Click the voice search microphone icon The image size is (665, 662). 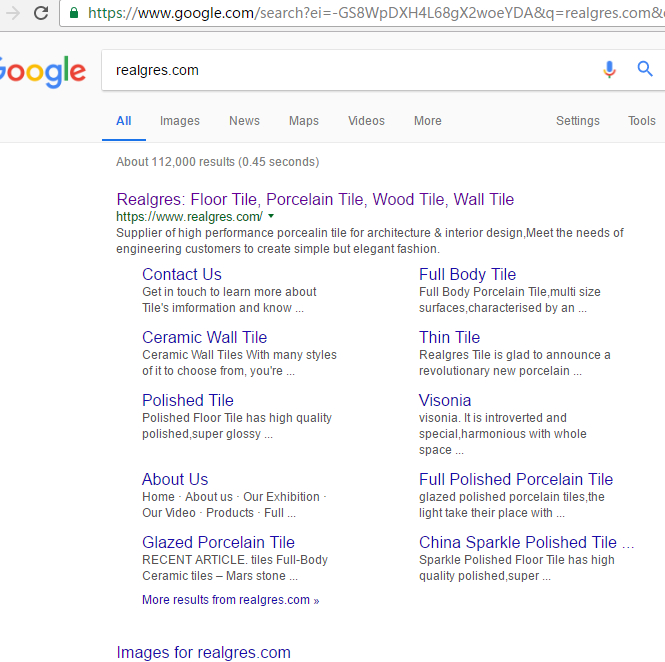609,69
